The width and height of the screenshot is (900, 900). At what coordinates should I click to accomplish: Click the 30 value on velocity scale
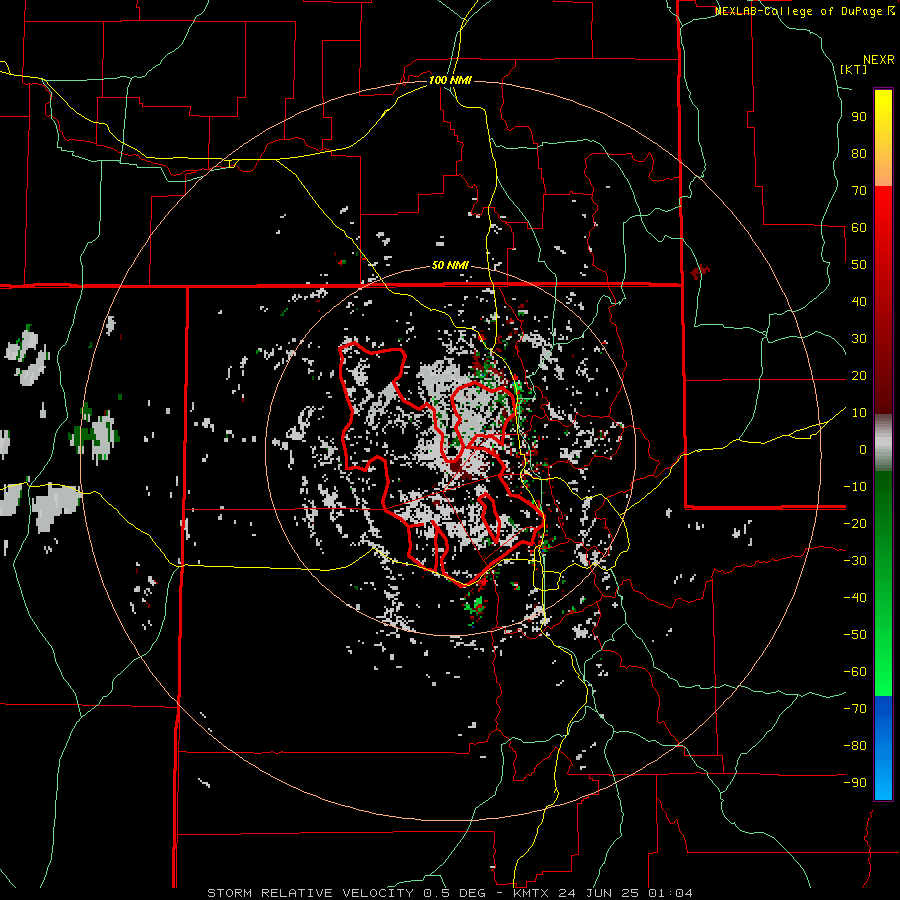859,339
